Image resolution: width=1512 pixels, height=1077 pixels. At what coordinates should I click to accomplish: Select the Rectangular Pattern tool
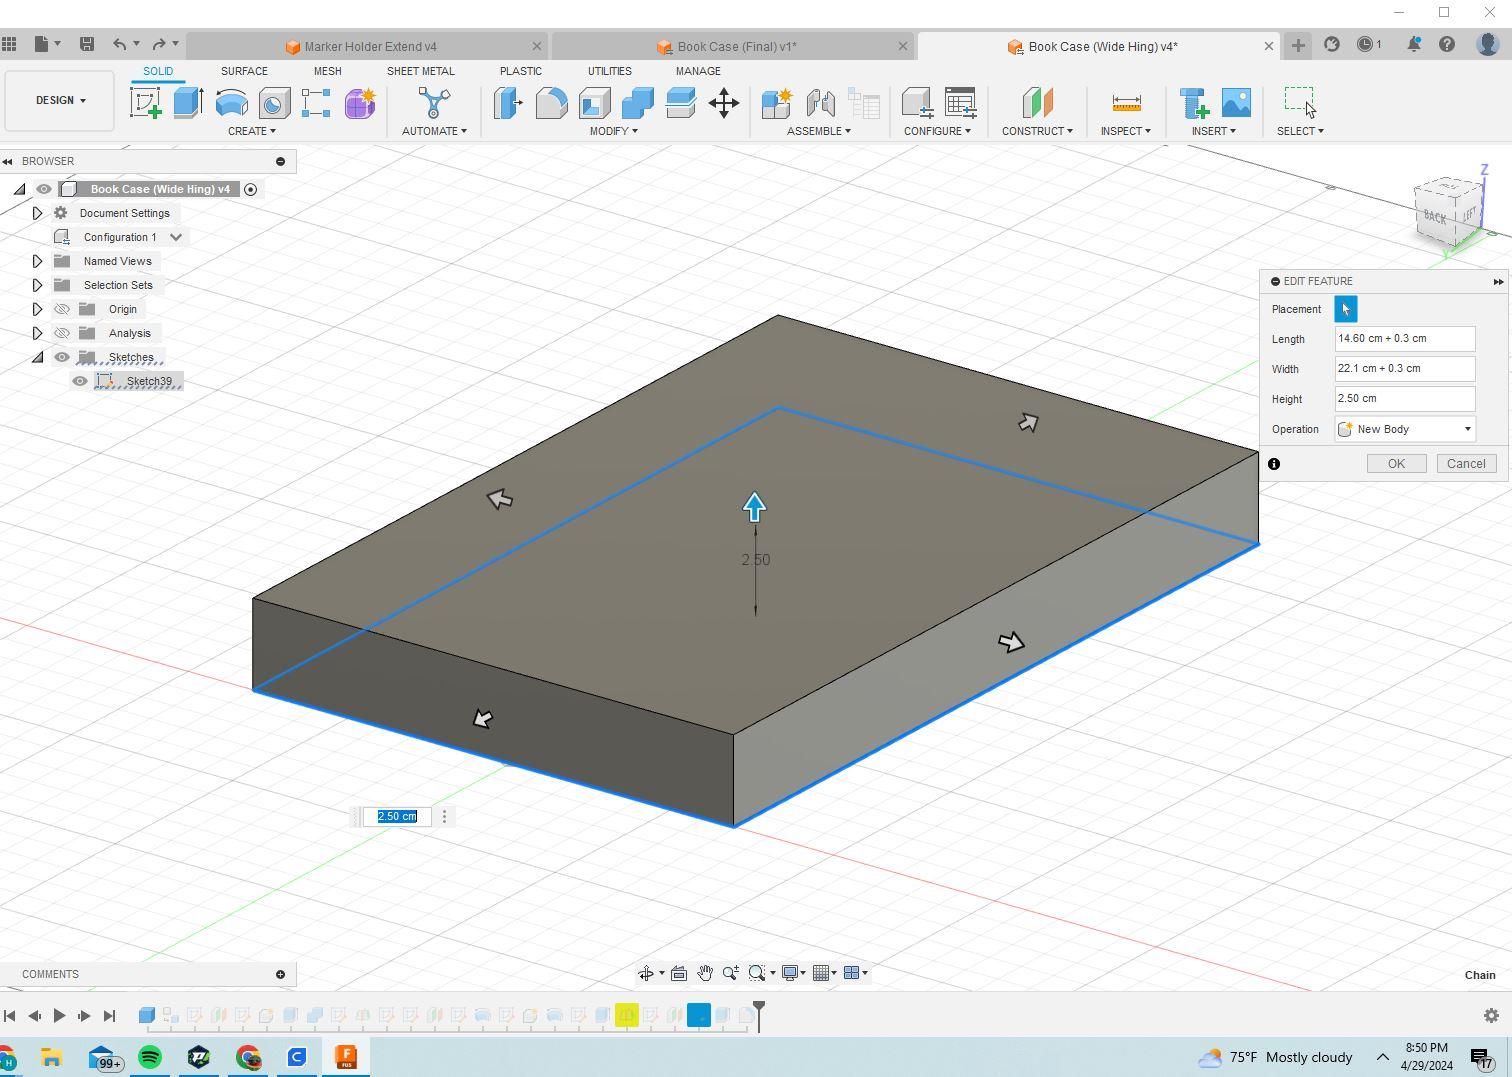tap(316, 103)
